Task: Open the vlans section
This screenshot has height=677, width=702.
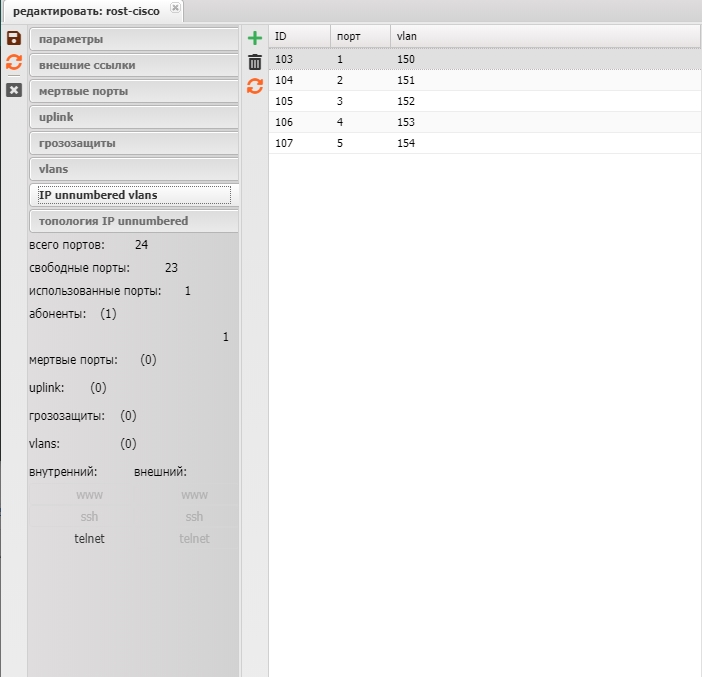Action: point(133,169)
